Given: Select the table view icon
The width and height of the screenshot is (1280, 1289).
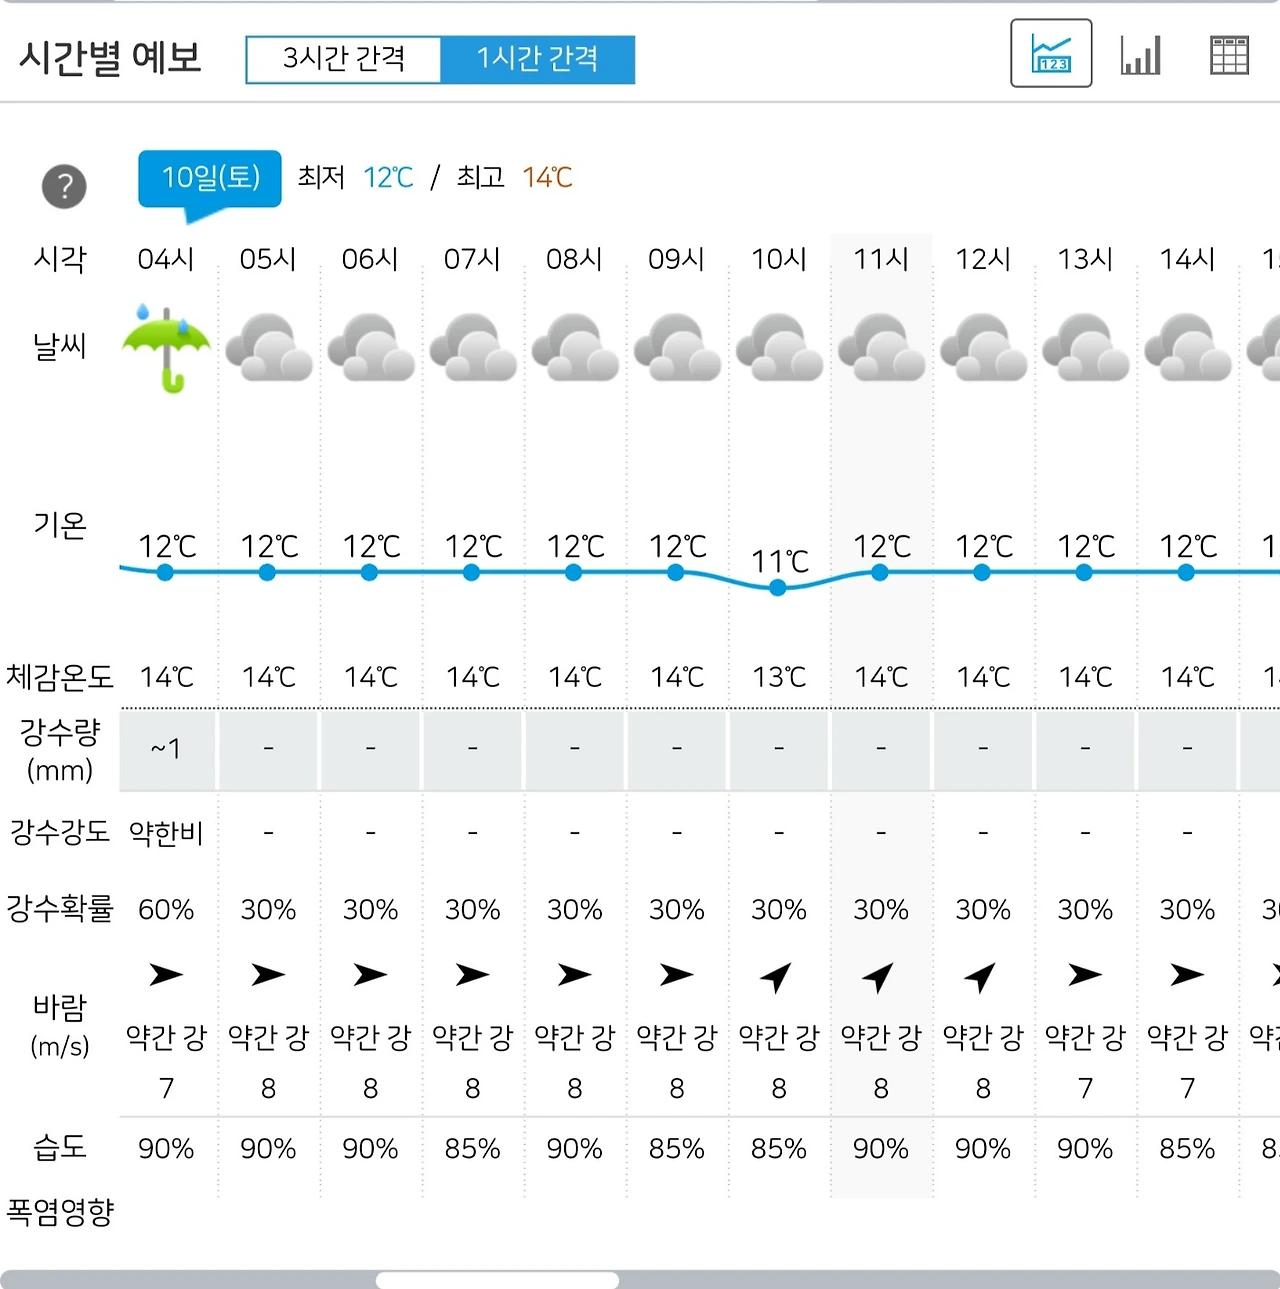Looking at the screenshot, I should click(1230, 54).
